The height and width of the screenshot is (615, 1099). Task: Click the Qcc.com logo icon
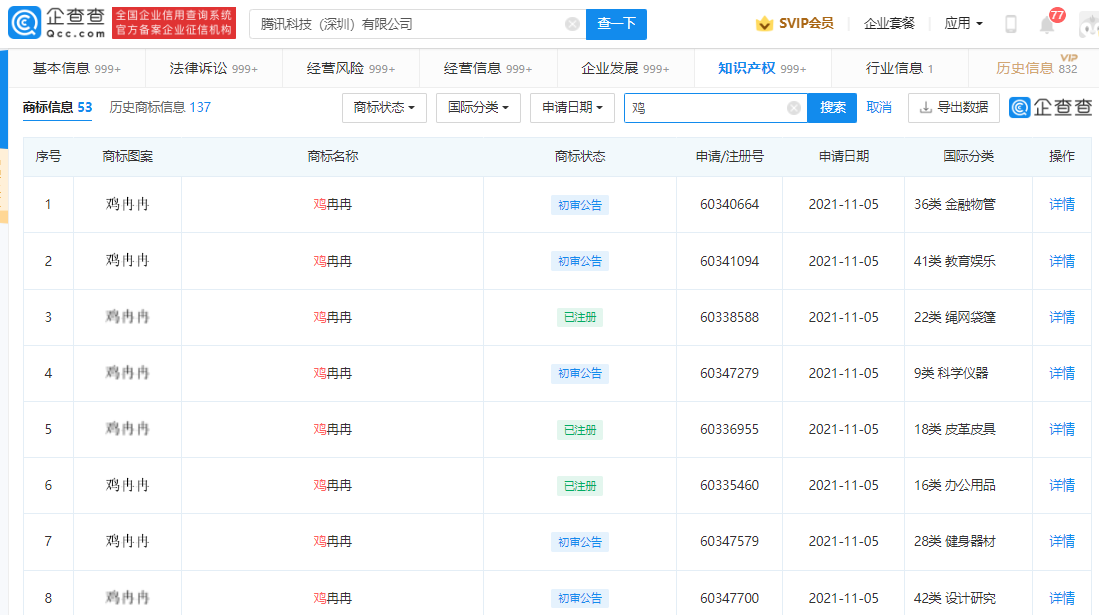tap(25, 23)
